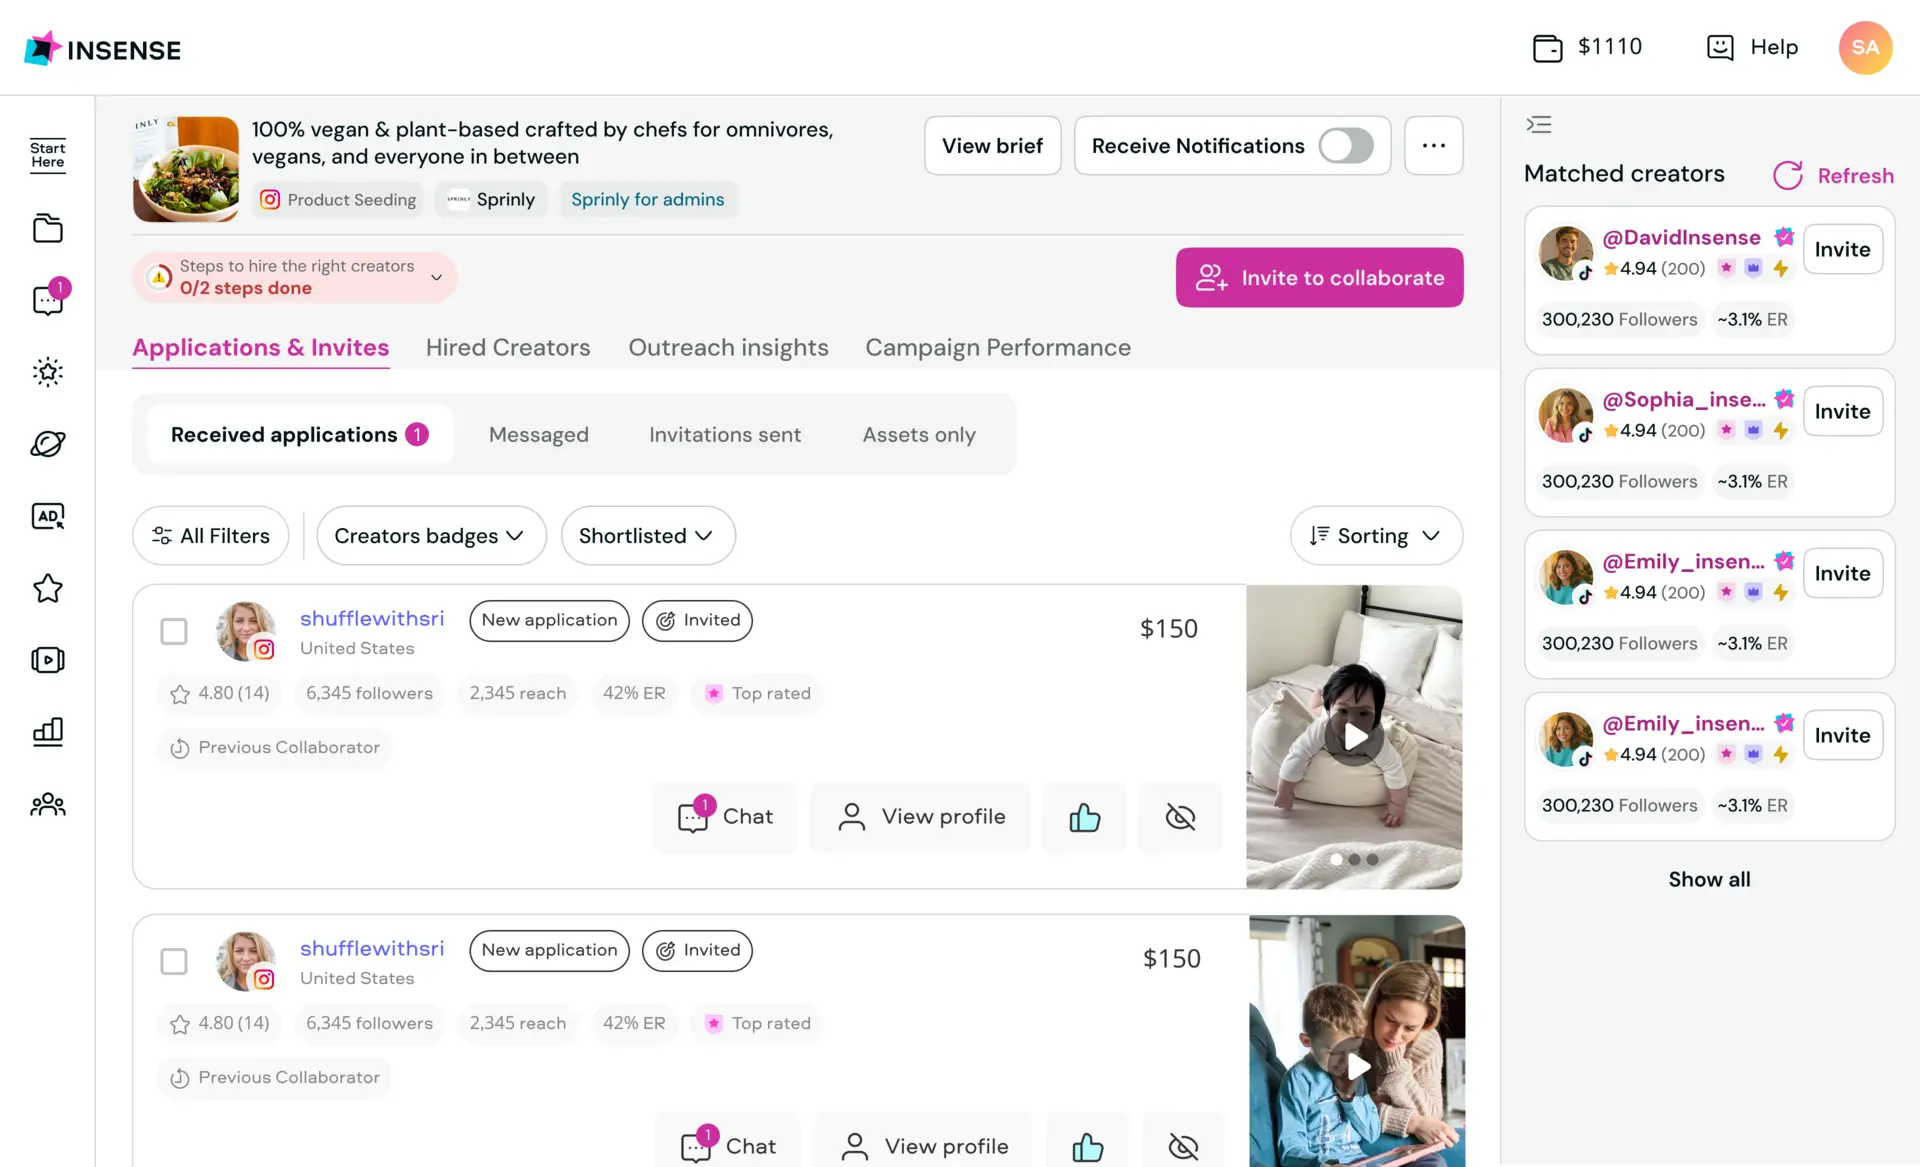Click the AD ads manager sidebar icon
1920x1167 pixels.
48,516
